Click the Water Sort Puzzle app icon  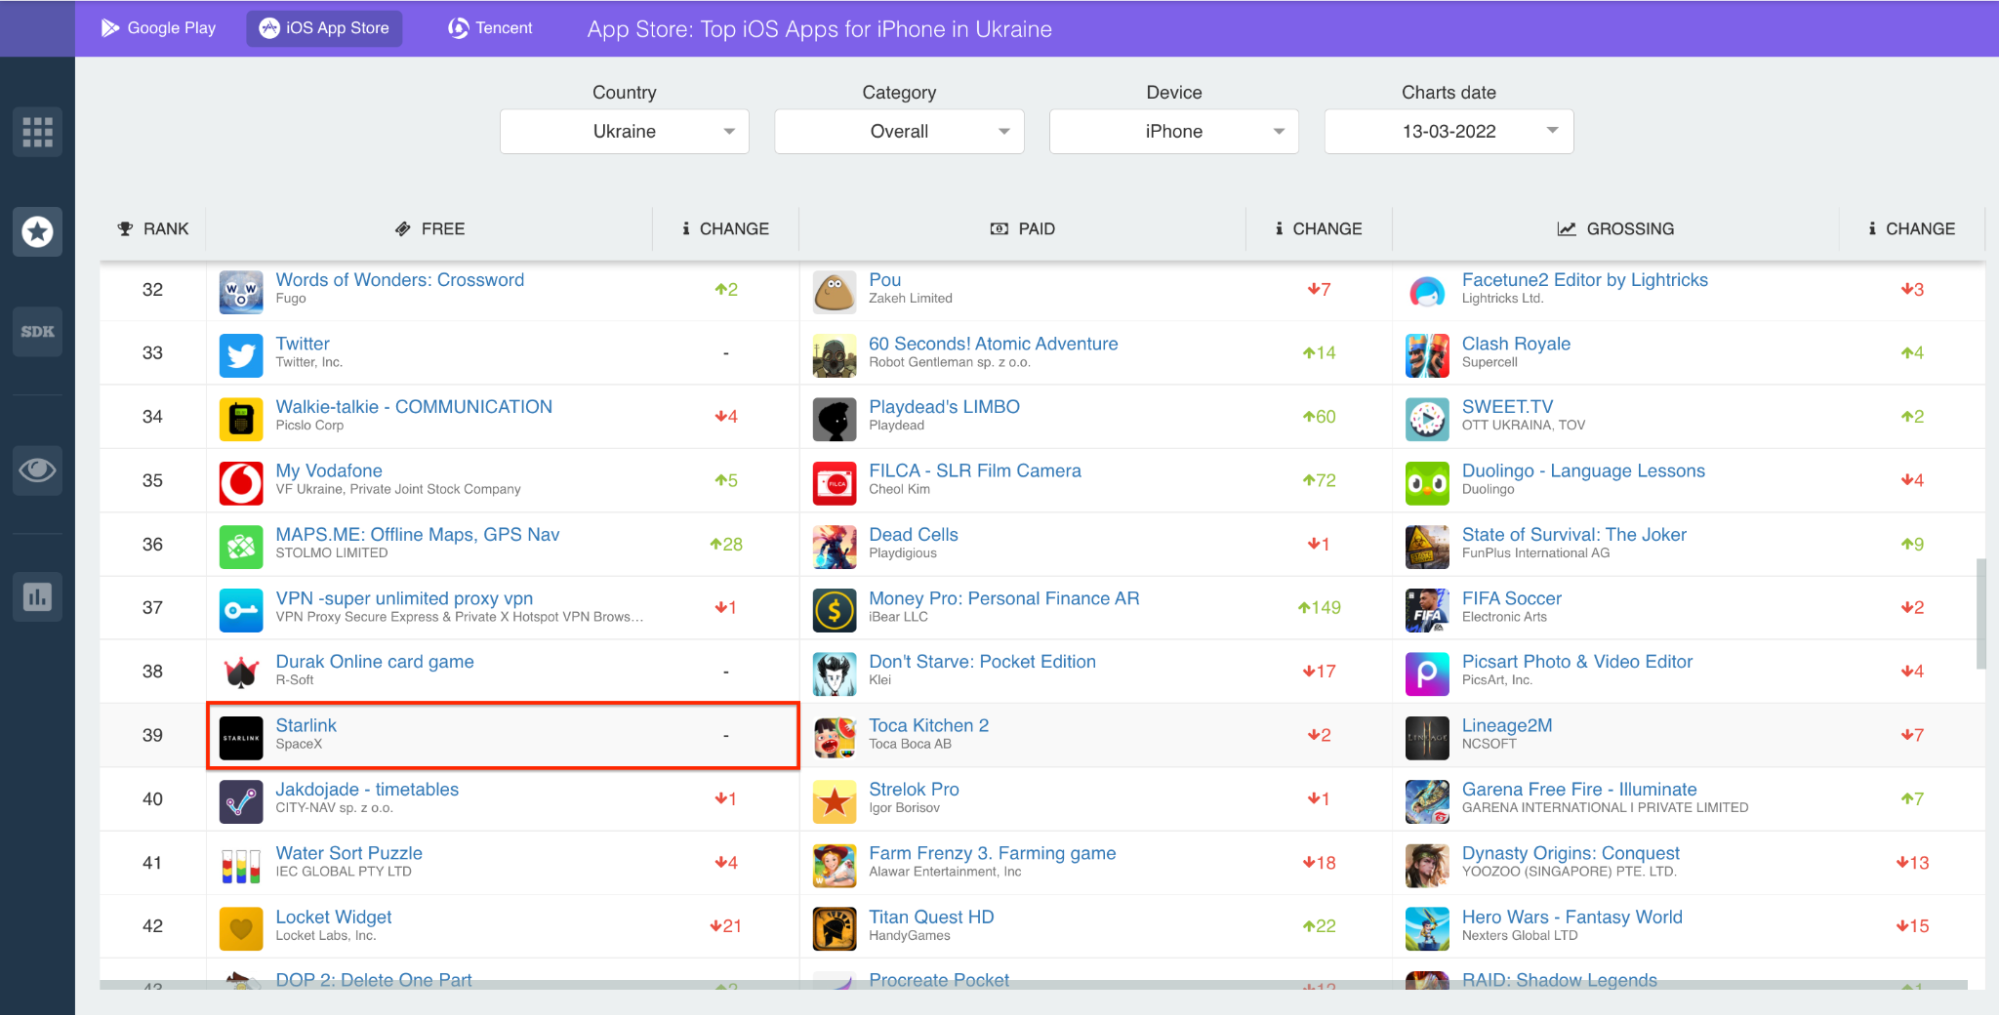241,865
